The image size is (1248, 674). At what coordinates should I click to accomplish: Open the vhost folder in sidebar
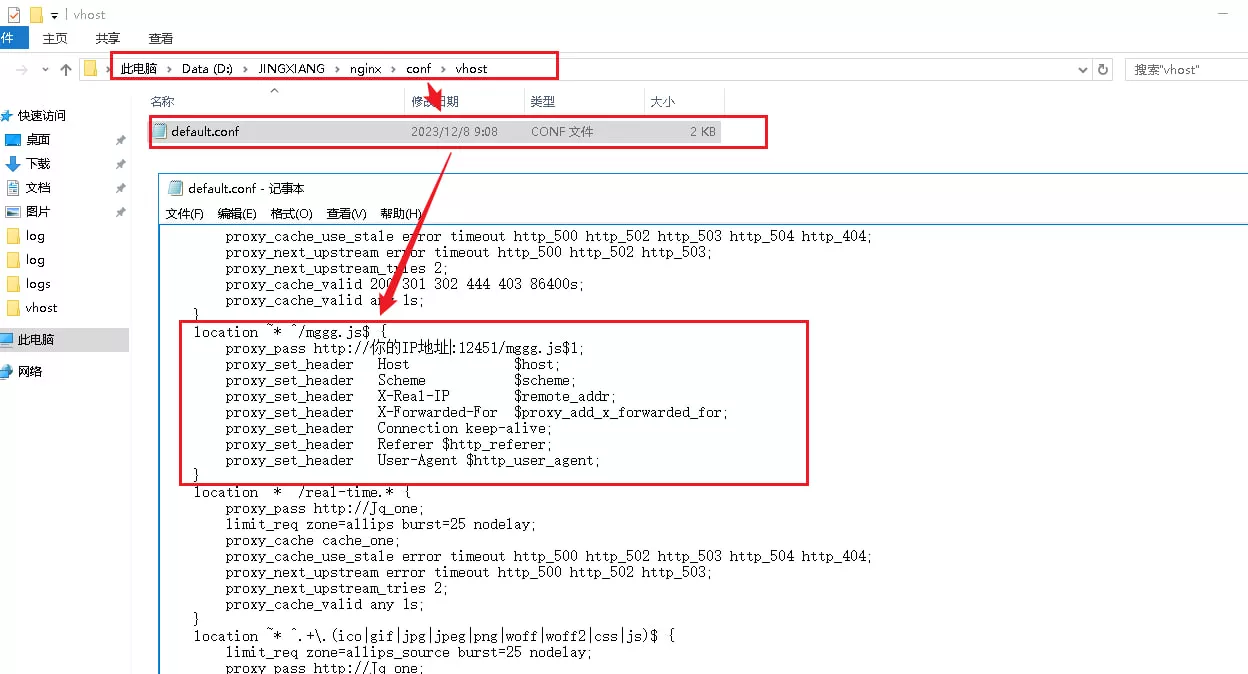click(x=41, y=308)
